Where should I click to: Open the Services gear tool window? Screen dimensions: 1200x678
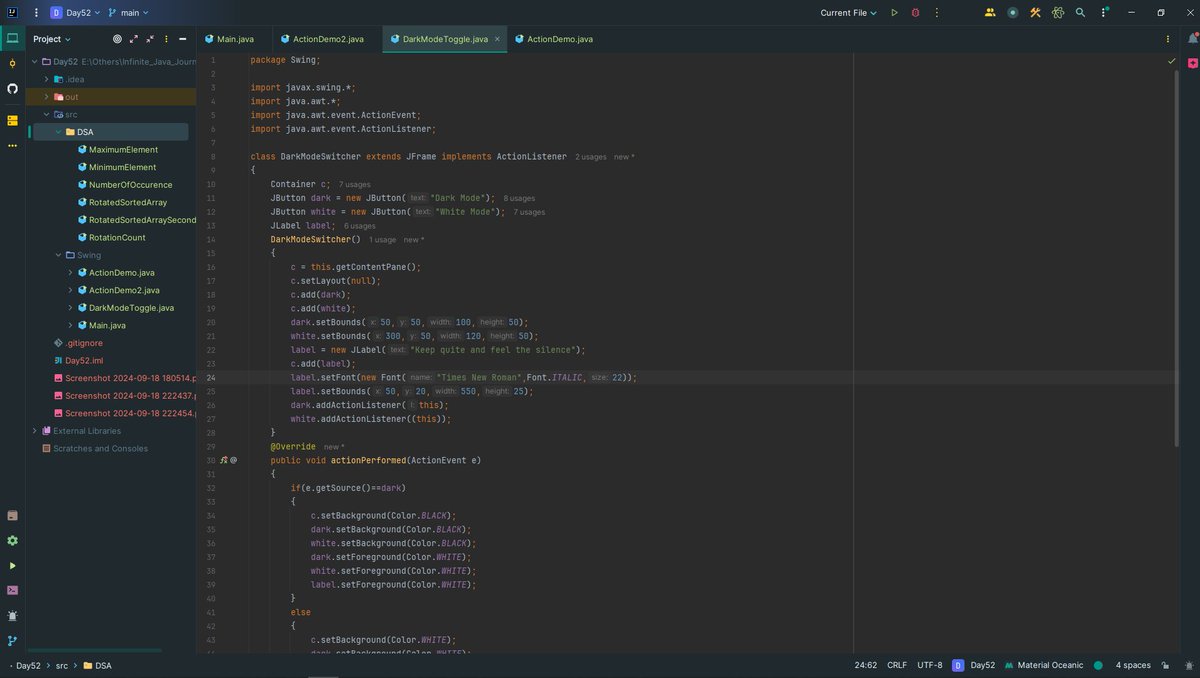click(12, 540)
